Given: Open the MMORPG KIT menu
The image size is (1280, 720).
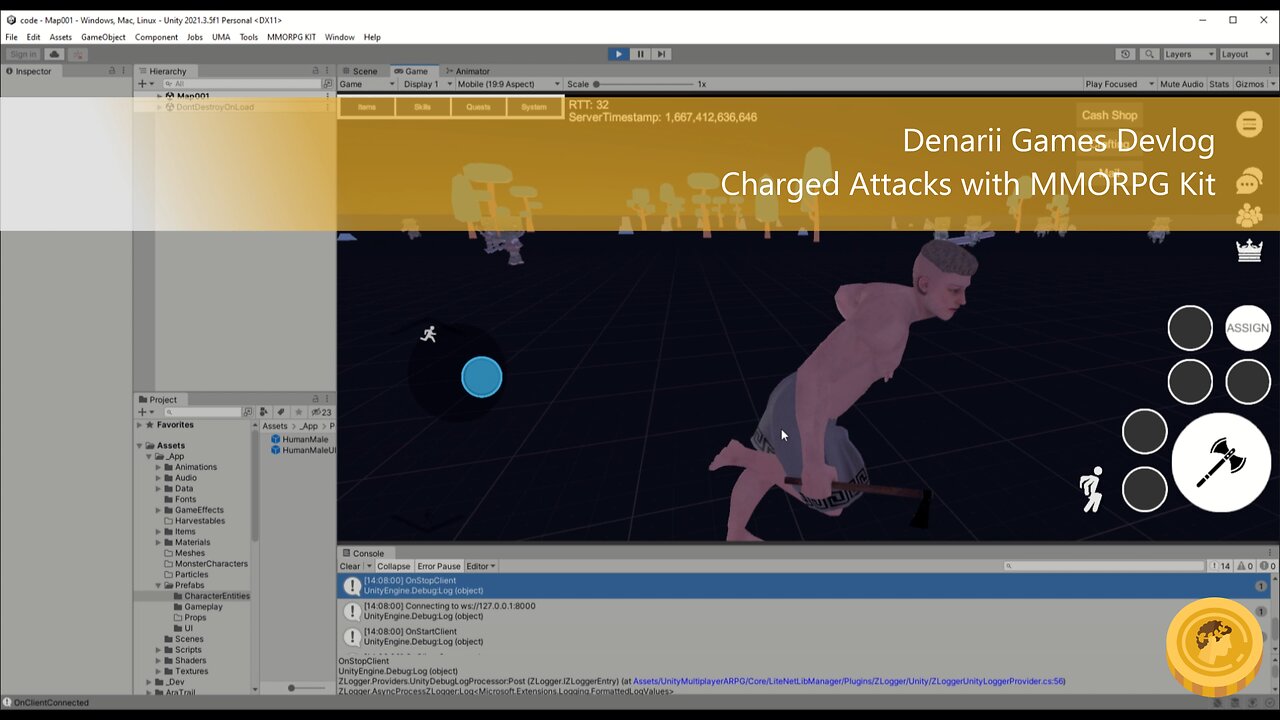Looking at the screenshot, I should tap(291, 37).
